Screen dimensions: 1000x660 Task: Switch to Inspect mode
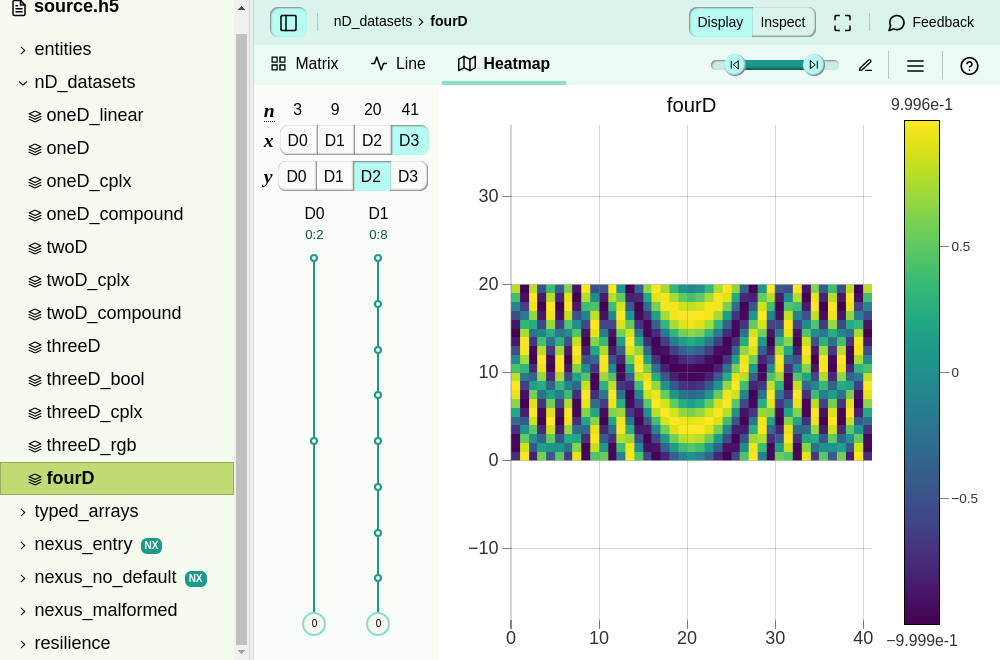coord(783,22)
